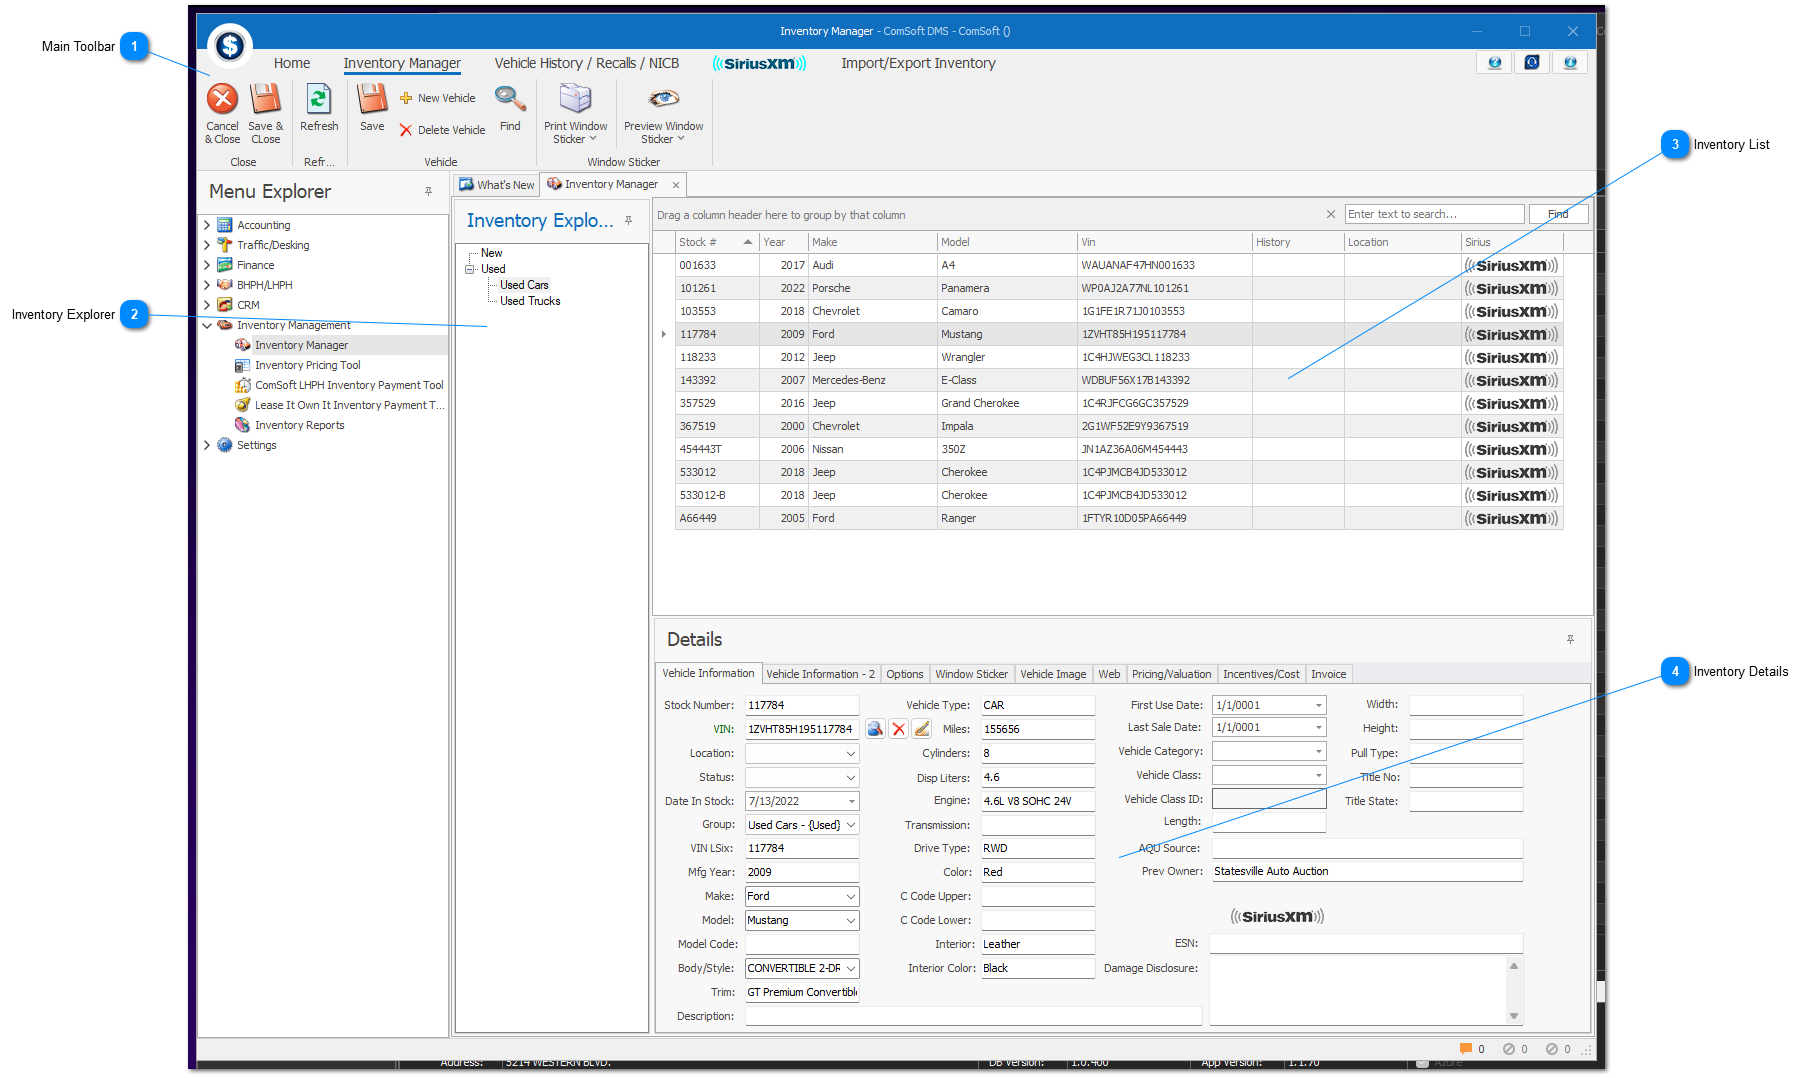The width and height of the screenshot is (1805, 1078).
Task: Close the Inventory Manager document tab
Action: point(676,185)
